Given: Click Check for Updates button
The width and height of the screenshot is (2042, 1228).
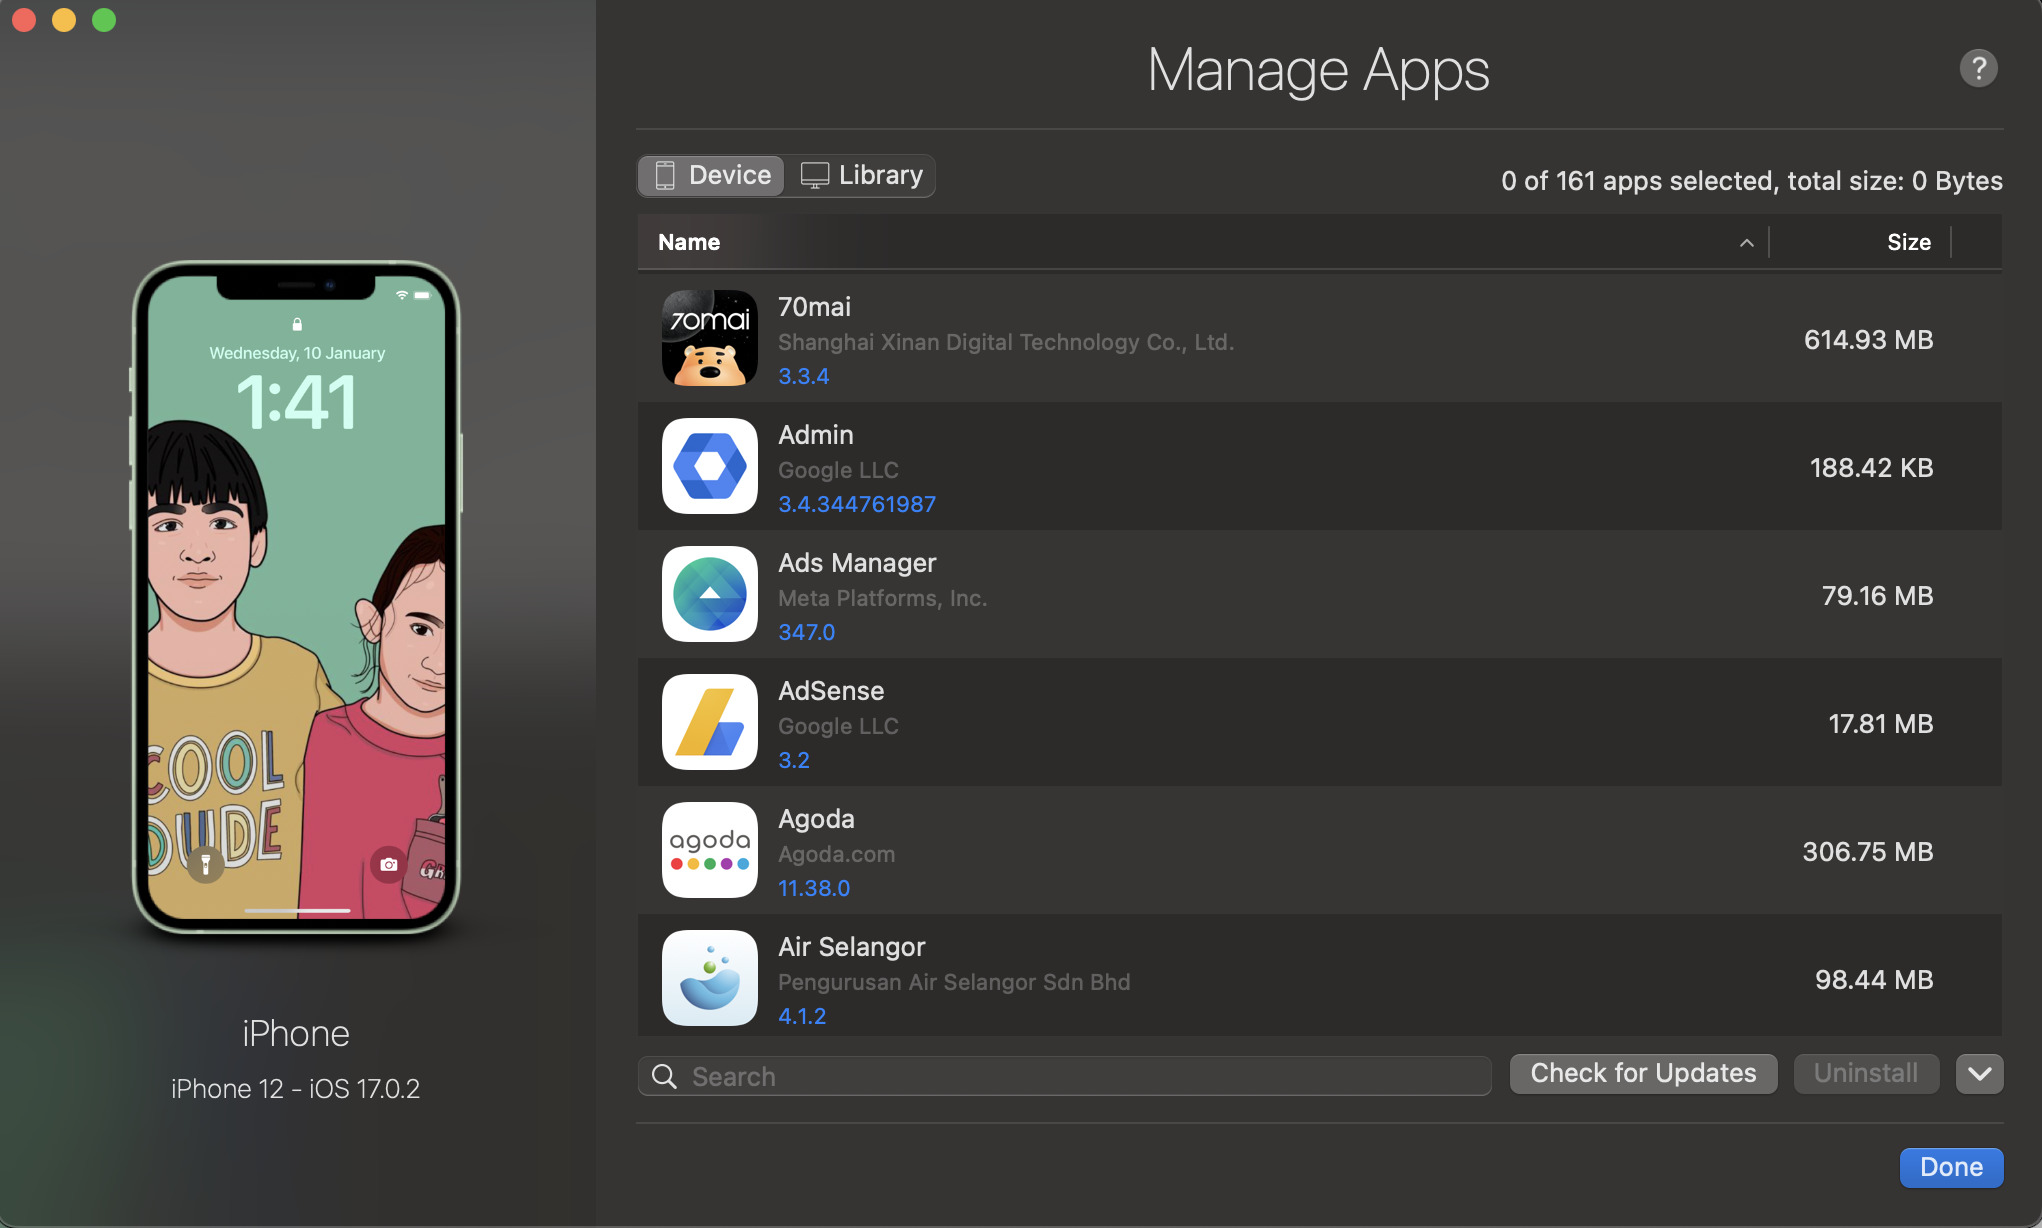Looking at the screenshot, I should [1642, 1074].
